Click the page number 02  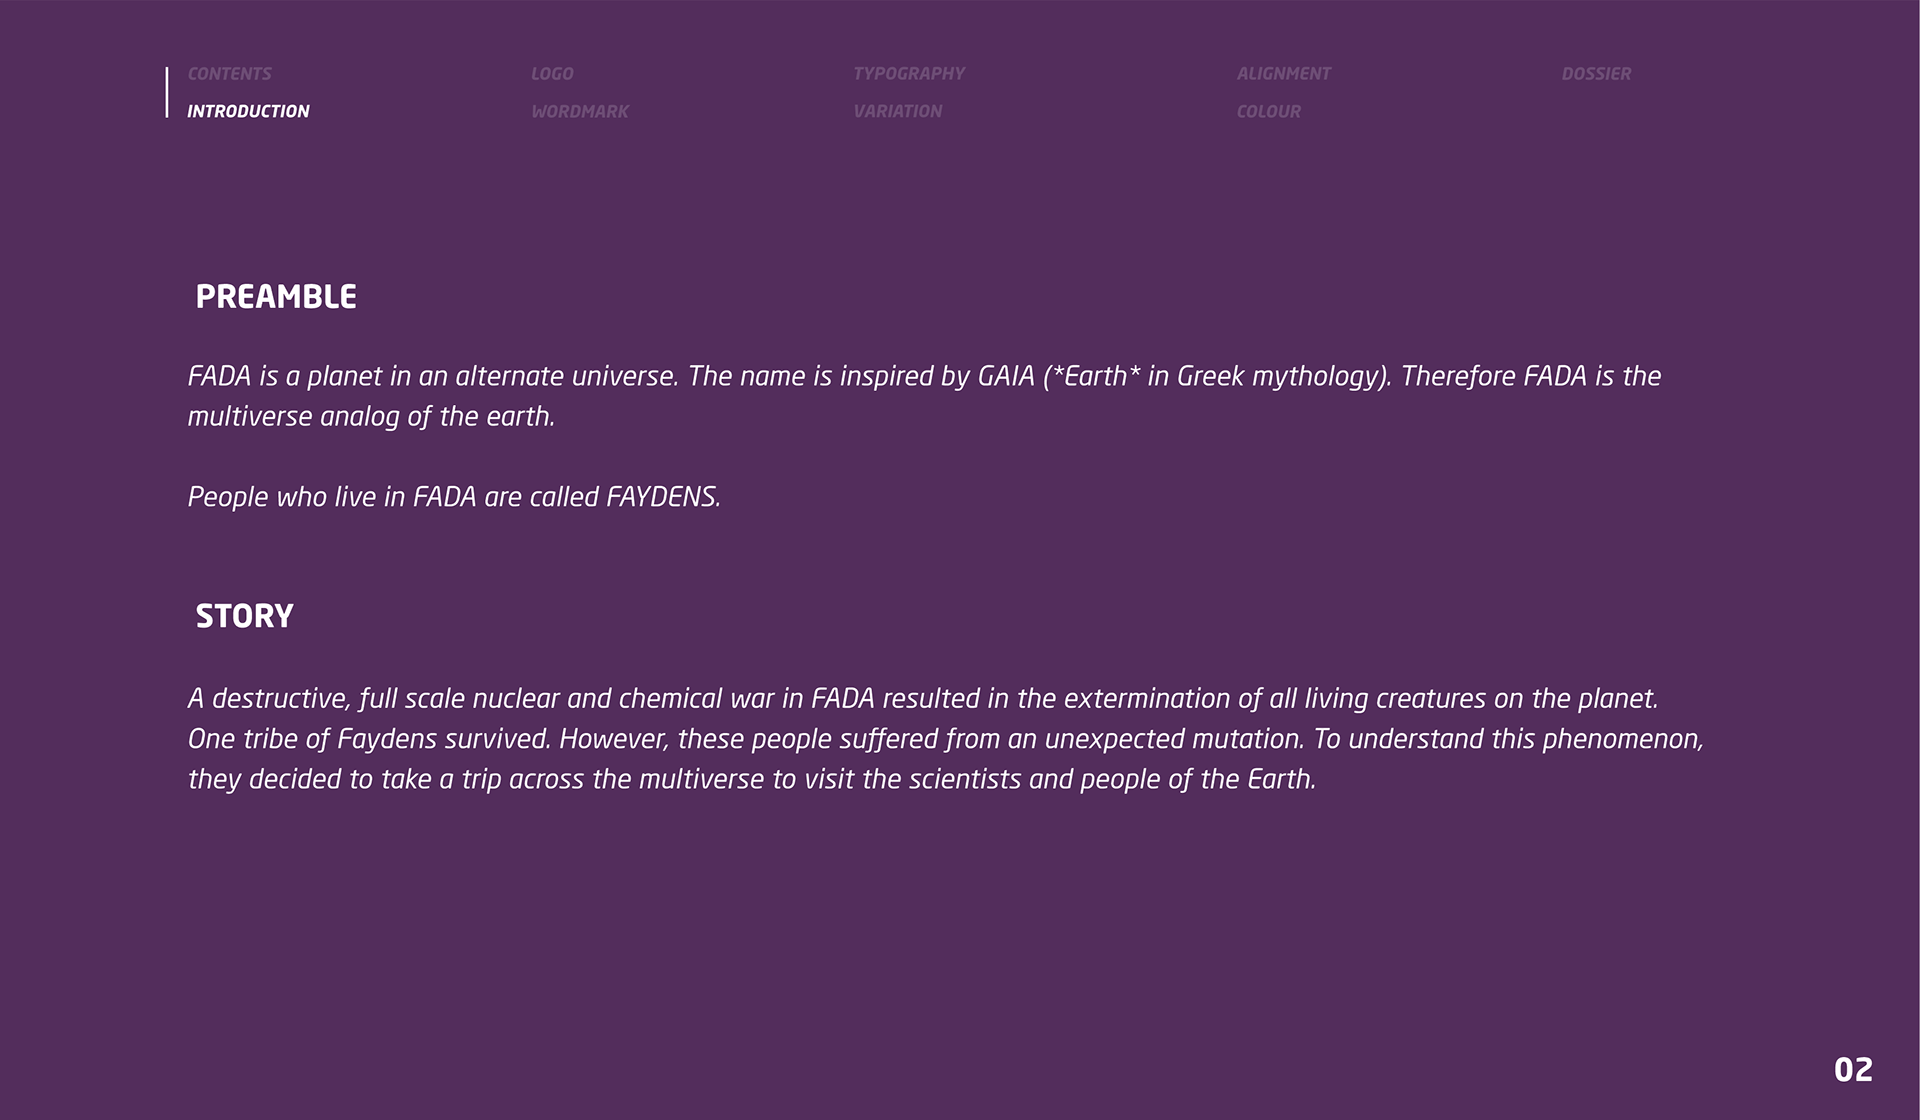1853,1070
